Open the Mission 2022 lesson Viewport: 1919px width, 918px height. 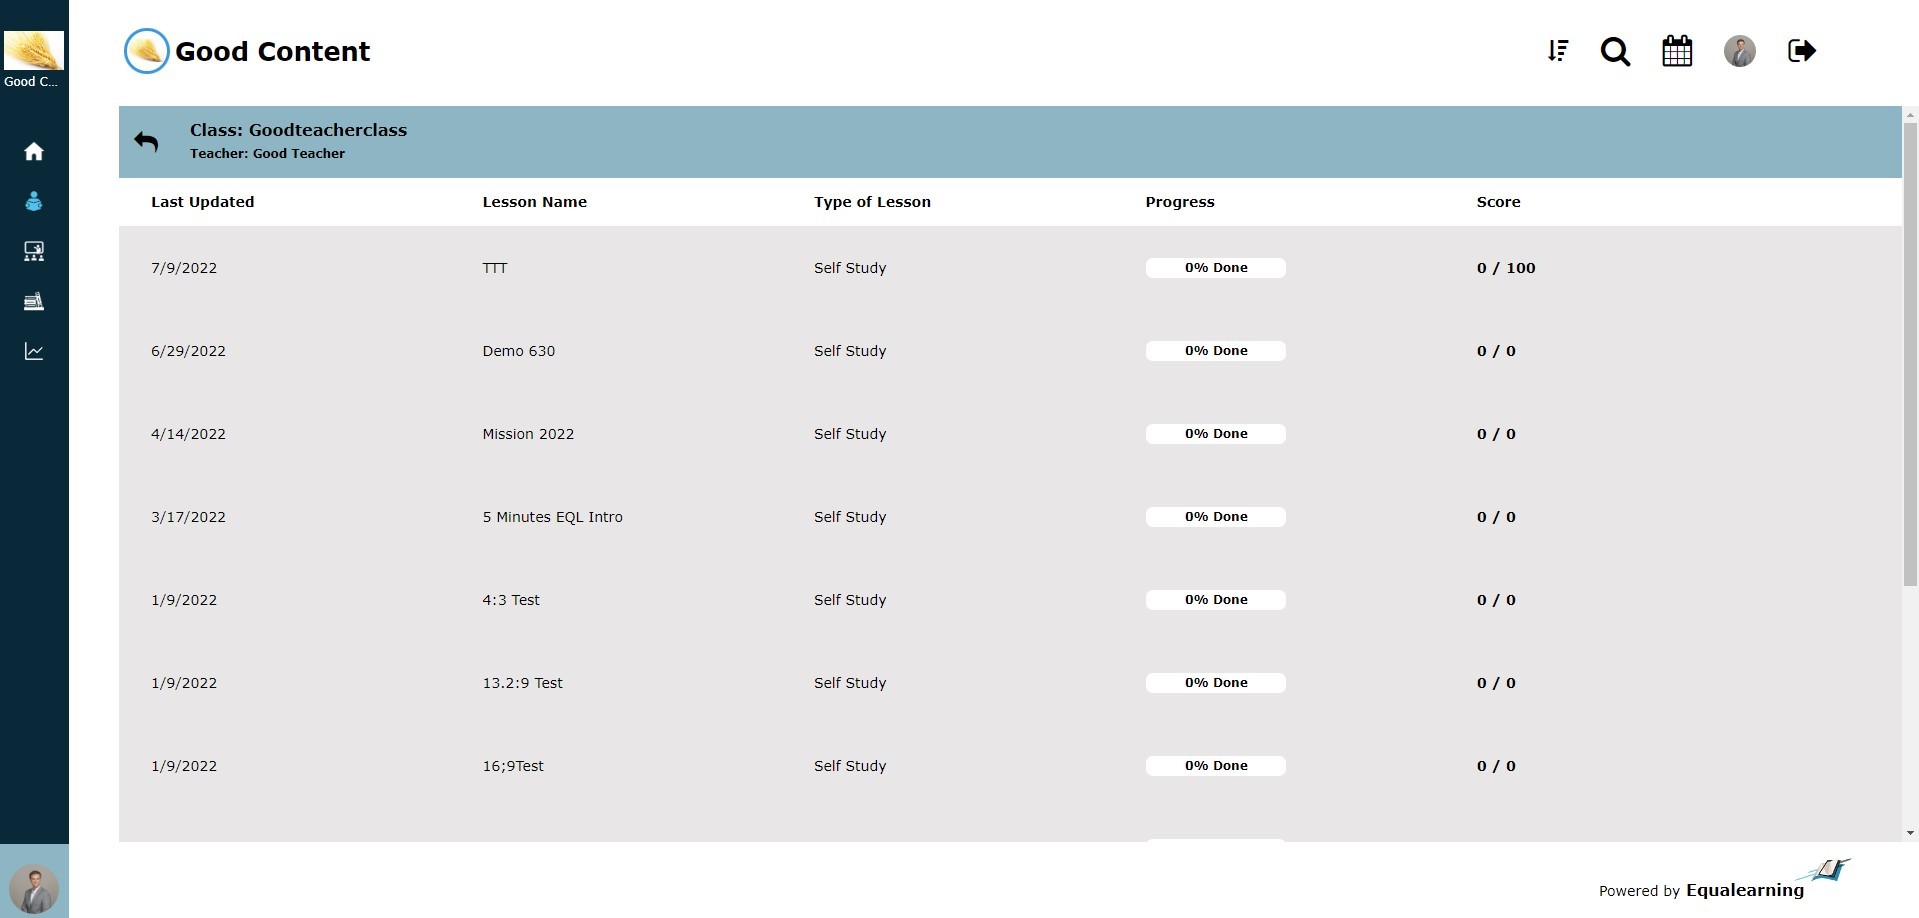[x=528, y=434]
